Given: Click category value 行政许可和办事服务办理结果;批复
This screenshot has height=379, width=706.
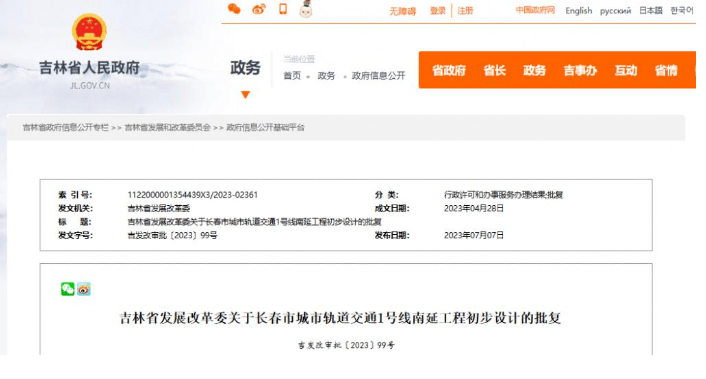Looking at the screenshot, I should [503, 195].
